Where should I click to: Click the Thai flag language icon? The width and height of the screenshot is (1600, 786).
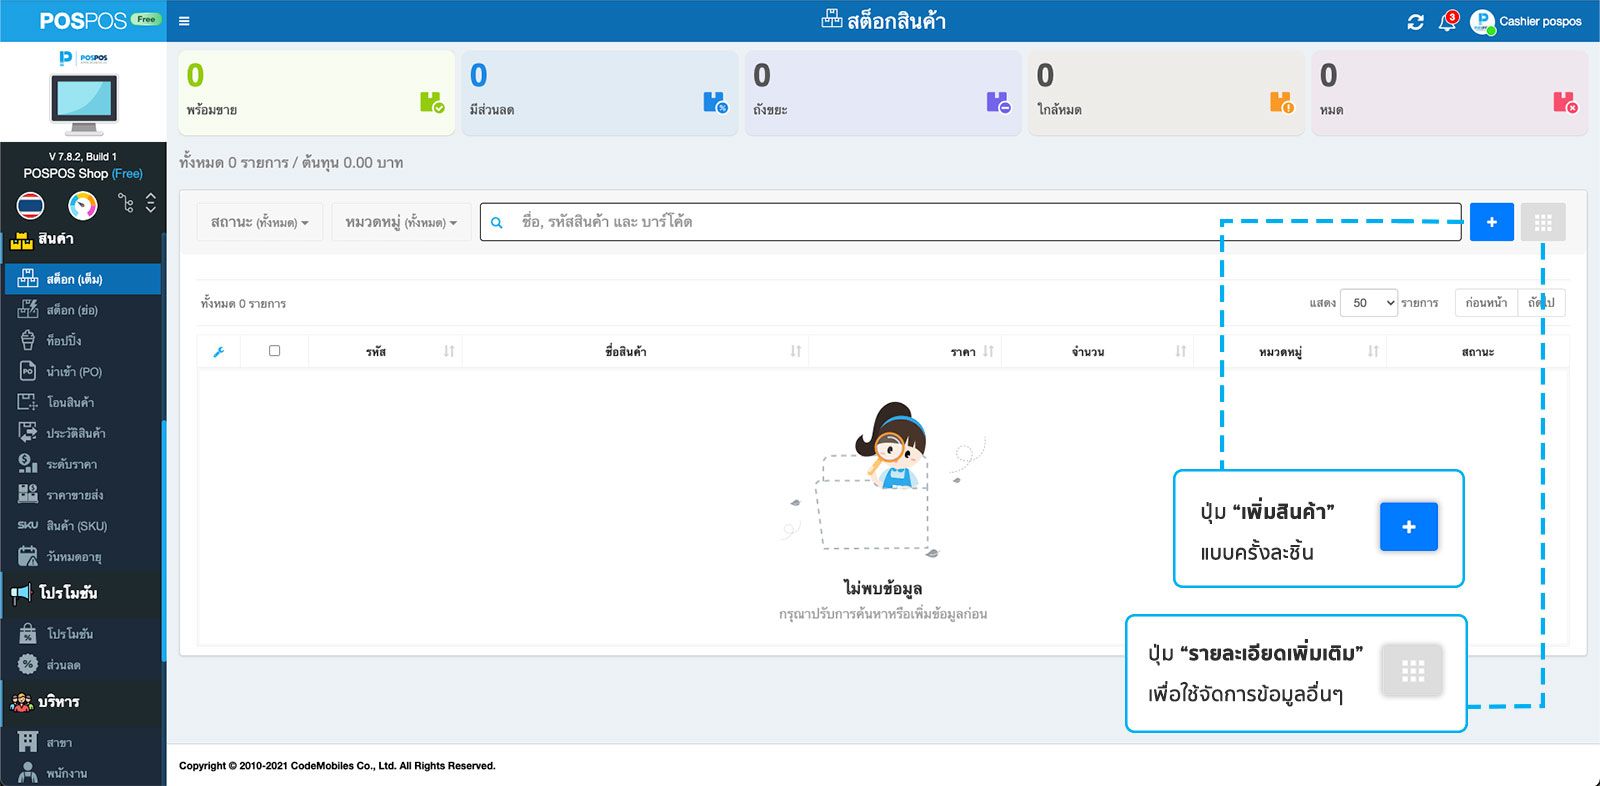pos(30,205)
